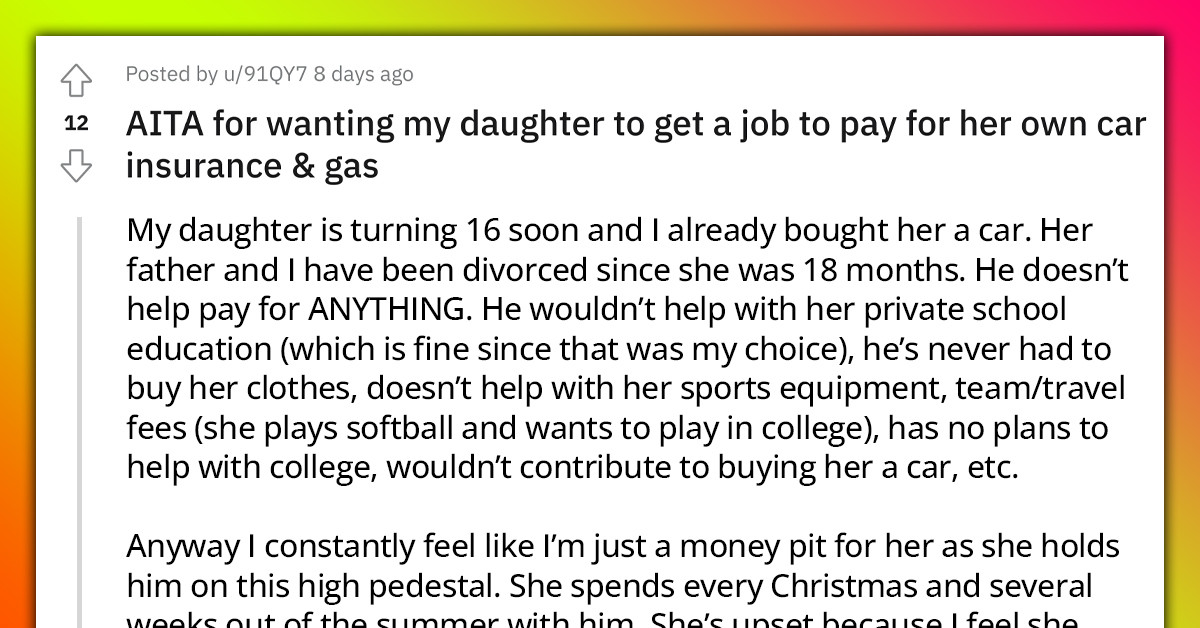Click the '8 days ago' timestamp link

pos(363,74)
